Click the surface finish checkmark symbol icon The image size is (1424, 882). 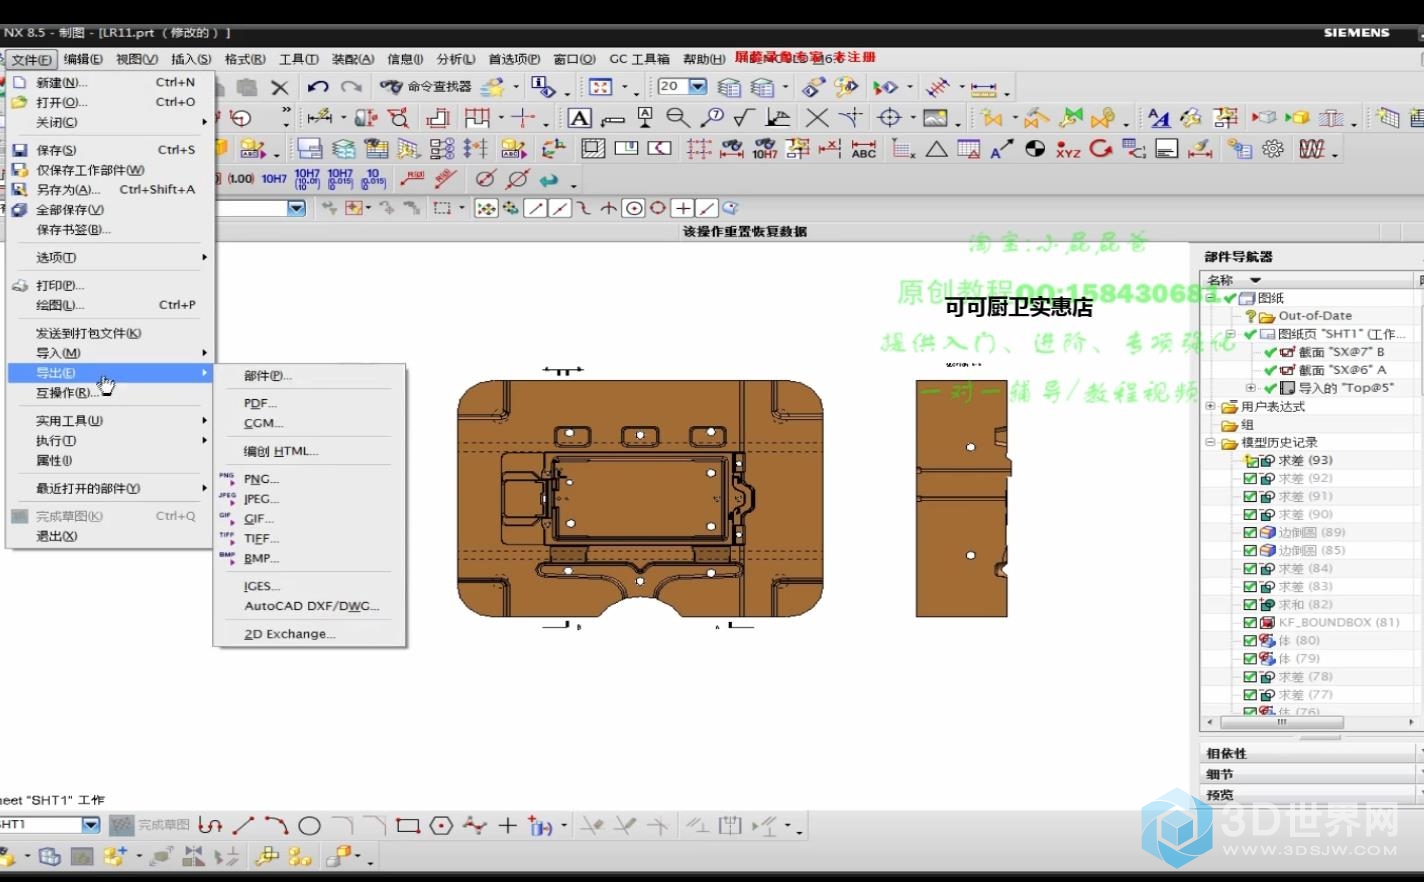(743, 118)
